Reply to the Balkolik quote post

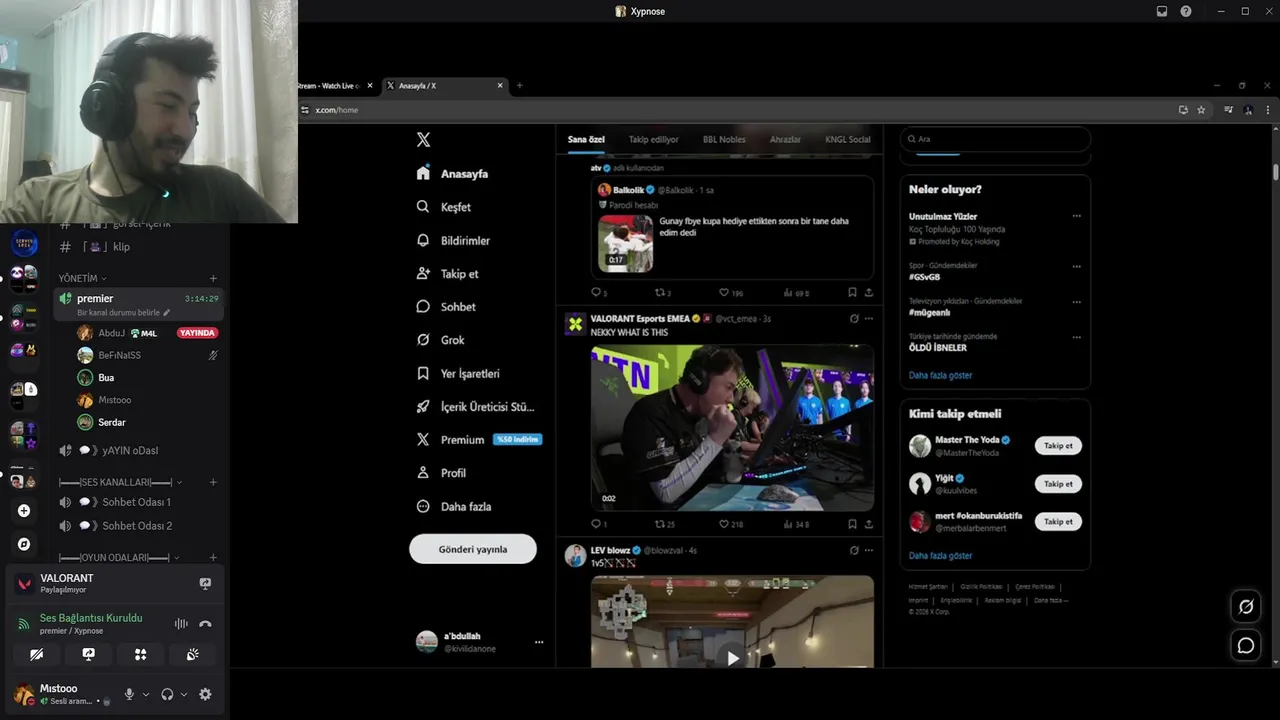pyautogui.click(x=596, y=293)
